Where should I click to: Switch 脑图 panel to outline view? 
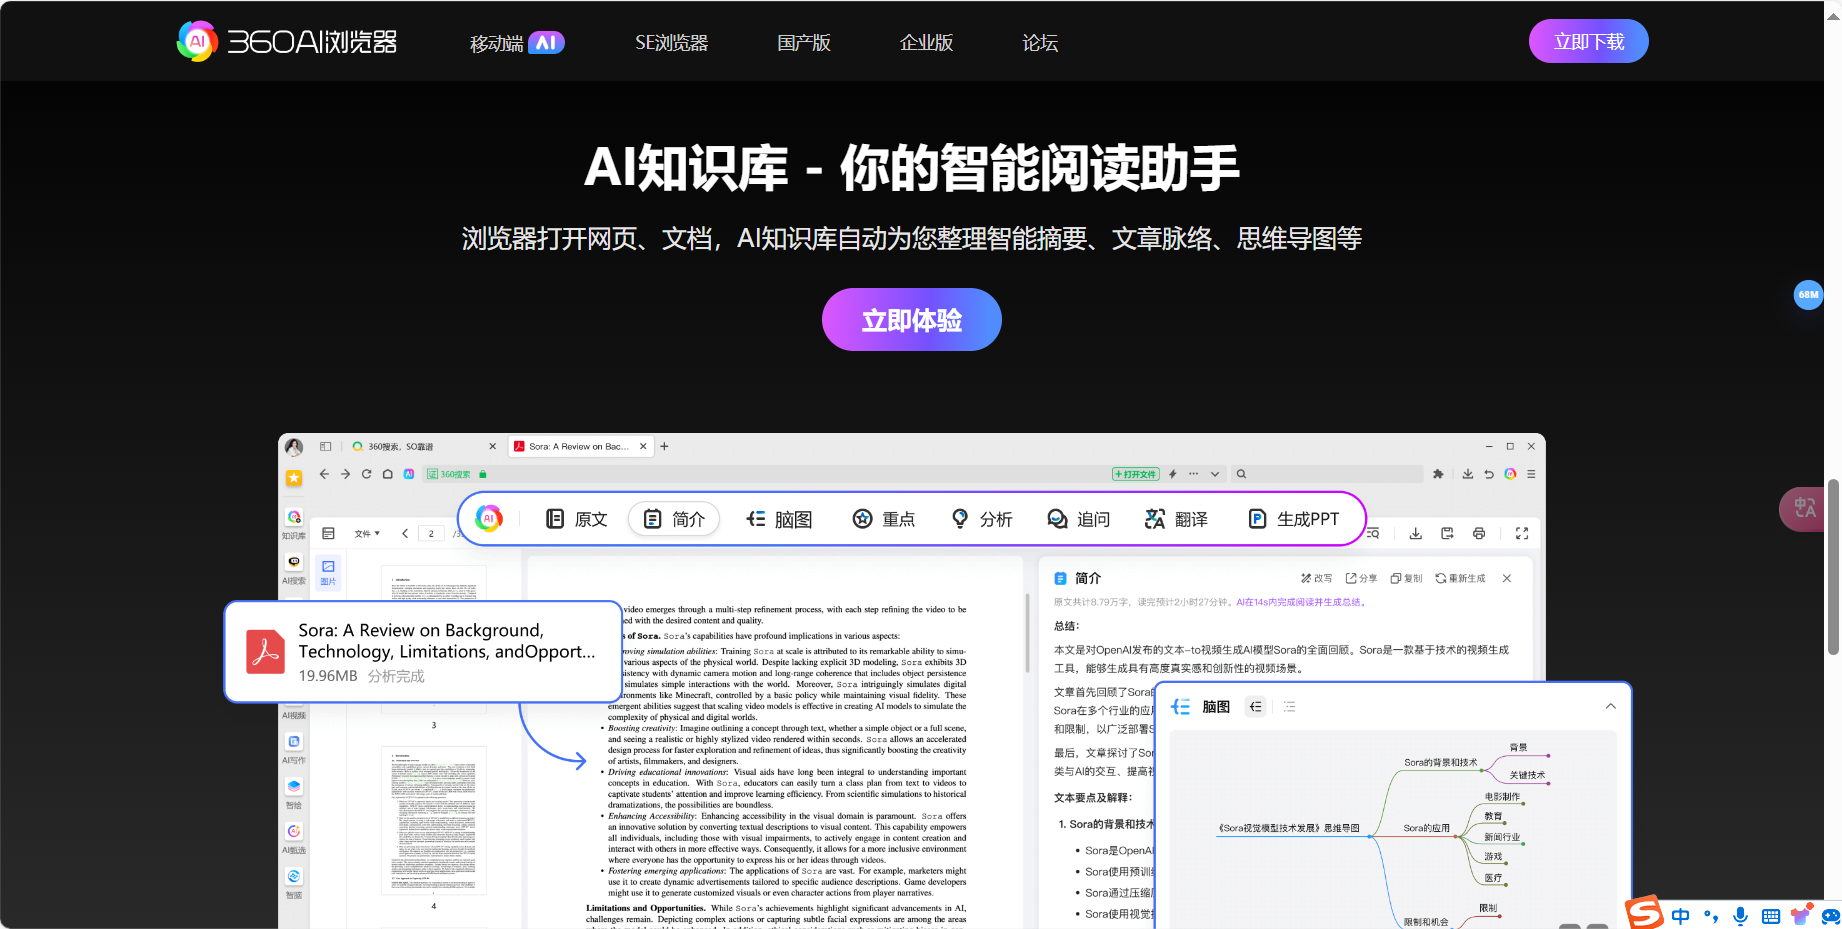pos(1290,706)
